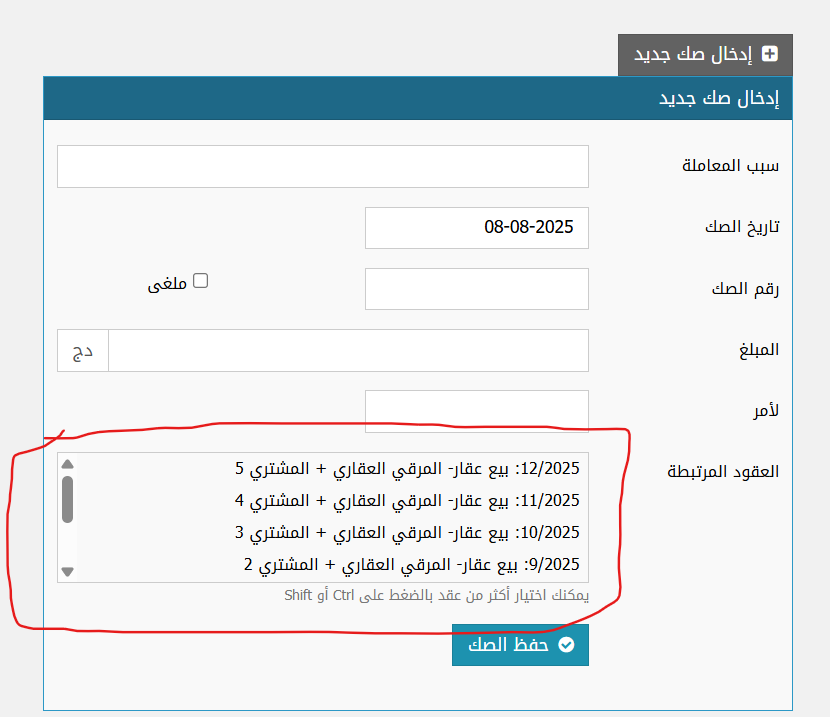This screenshot has height=717, width=830.
Task: Open the إدخال صك جديد tab
Action: coord(705,55)
